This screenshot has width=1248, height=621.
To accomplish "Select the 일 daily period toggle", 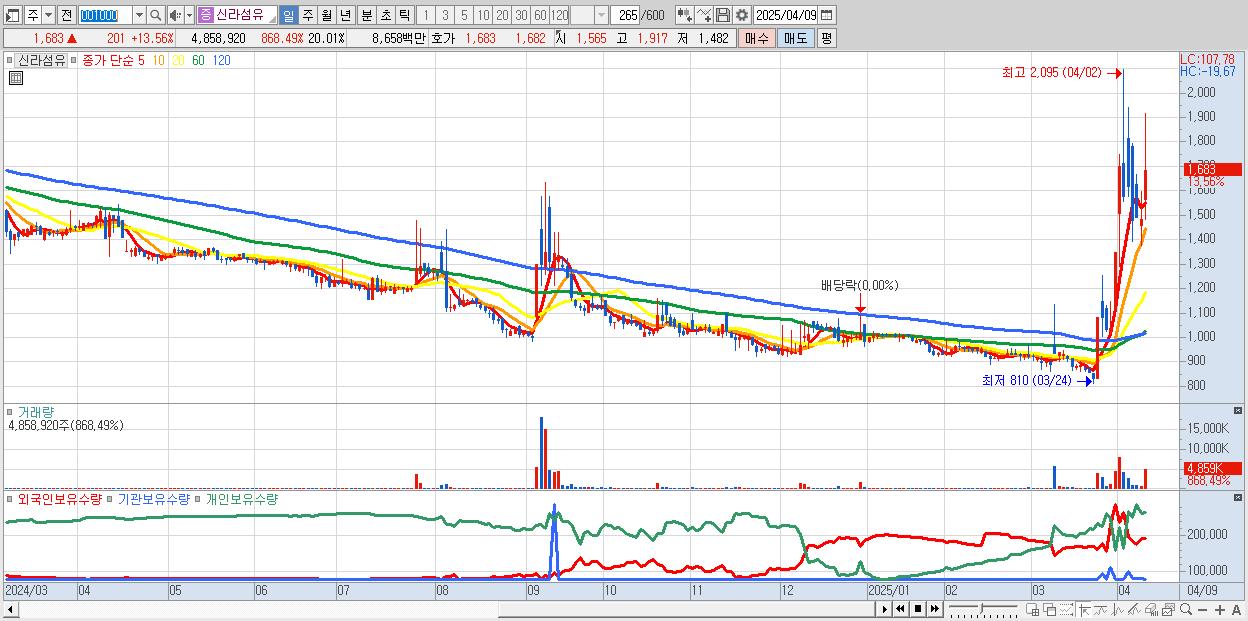I will pos(288,15).
